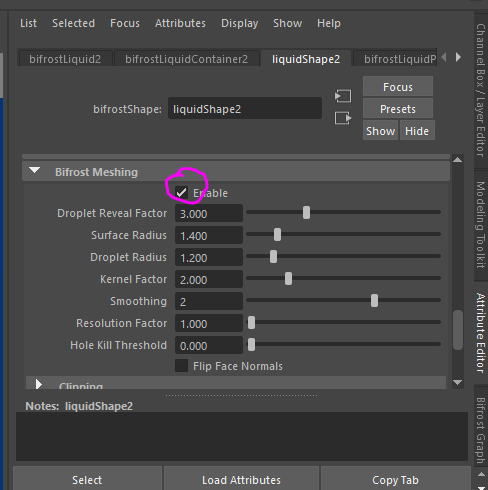Click the output connection icon beside bifrostShape
Screen dimensions: 488x490
pyautogui.click(x=343, y=118)
